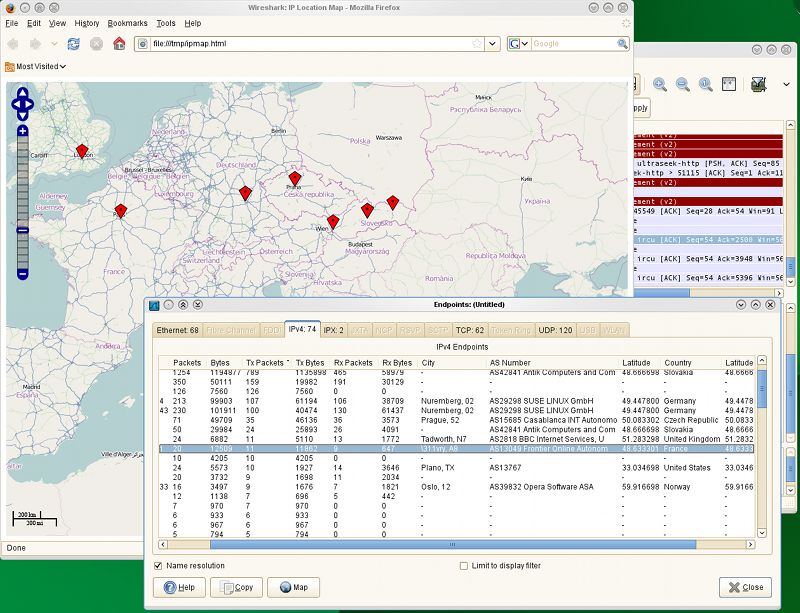Click into the Google search field
The image size is (800, 613).
point(573,44)
